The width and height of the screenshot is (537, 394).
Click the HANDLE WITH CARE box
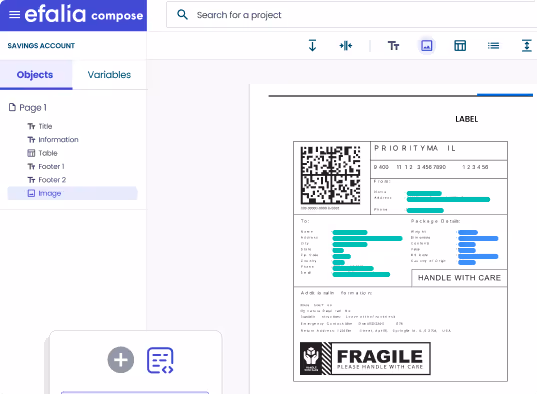[x=459, y=278]
